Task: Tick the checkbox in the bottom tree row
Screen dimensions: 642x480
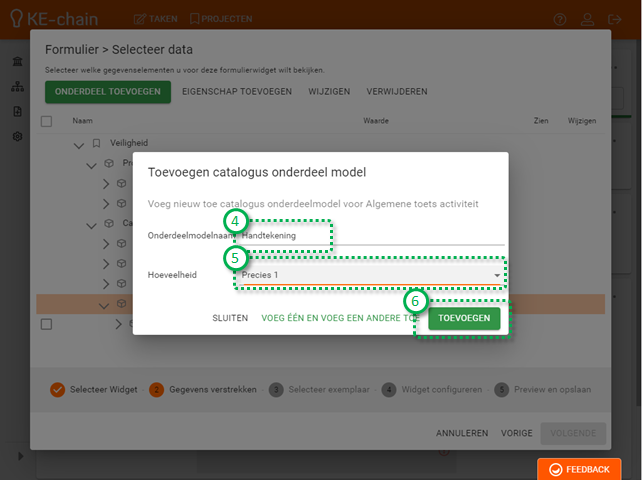Action: (x=46, y=324)
